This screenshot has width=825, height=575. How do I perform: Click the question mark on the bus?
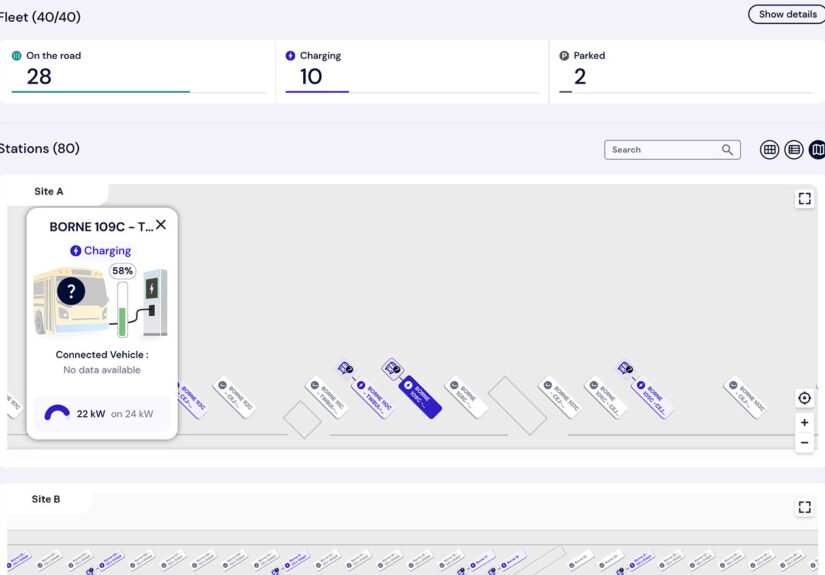point(71,291)
